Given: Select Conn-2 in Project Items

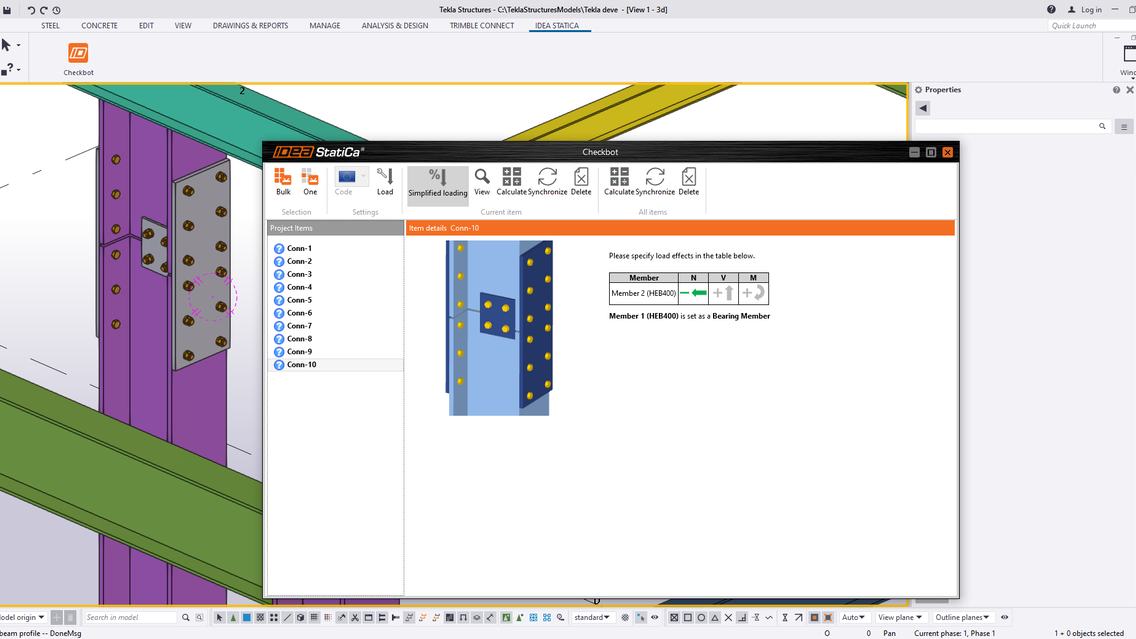Looking at the screenshot, I should click(299, 262).
